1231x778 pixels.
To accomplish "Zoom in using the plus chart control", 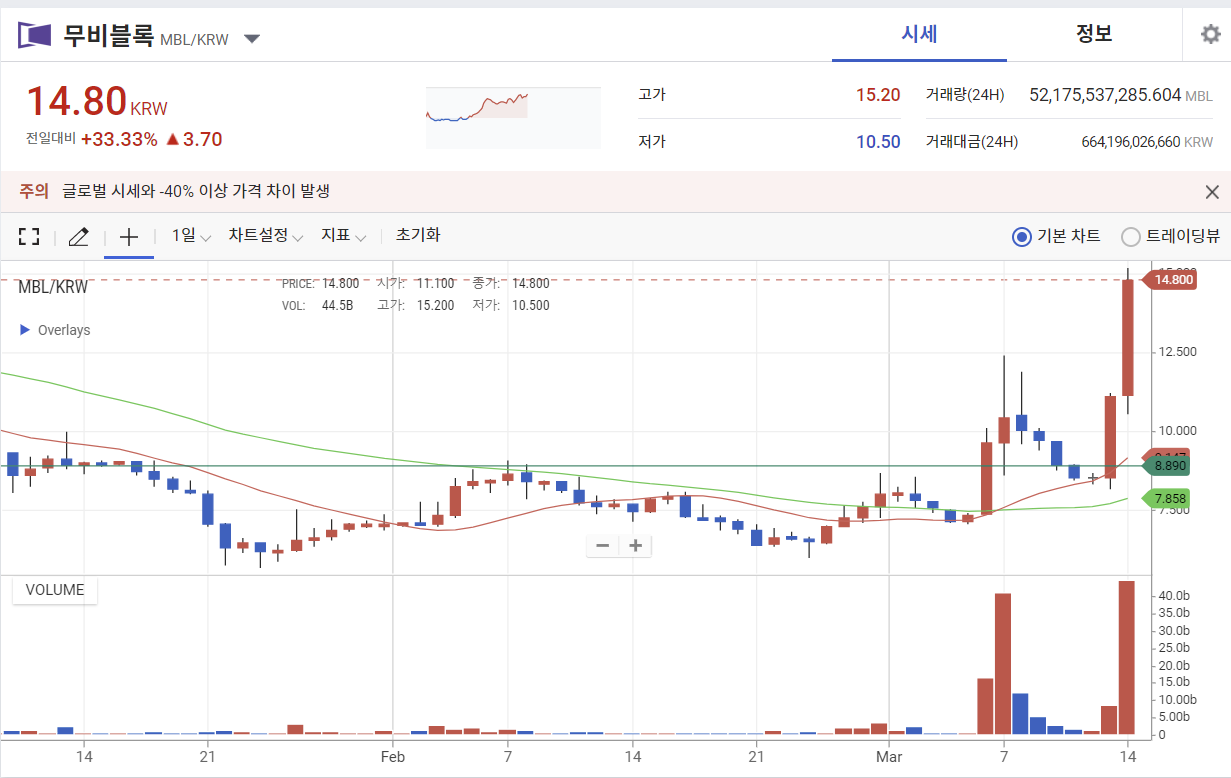I will (x=637, y=545).
